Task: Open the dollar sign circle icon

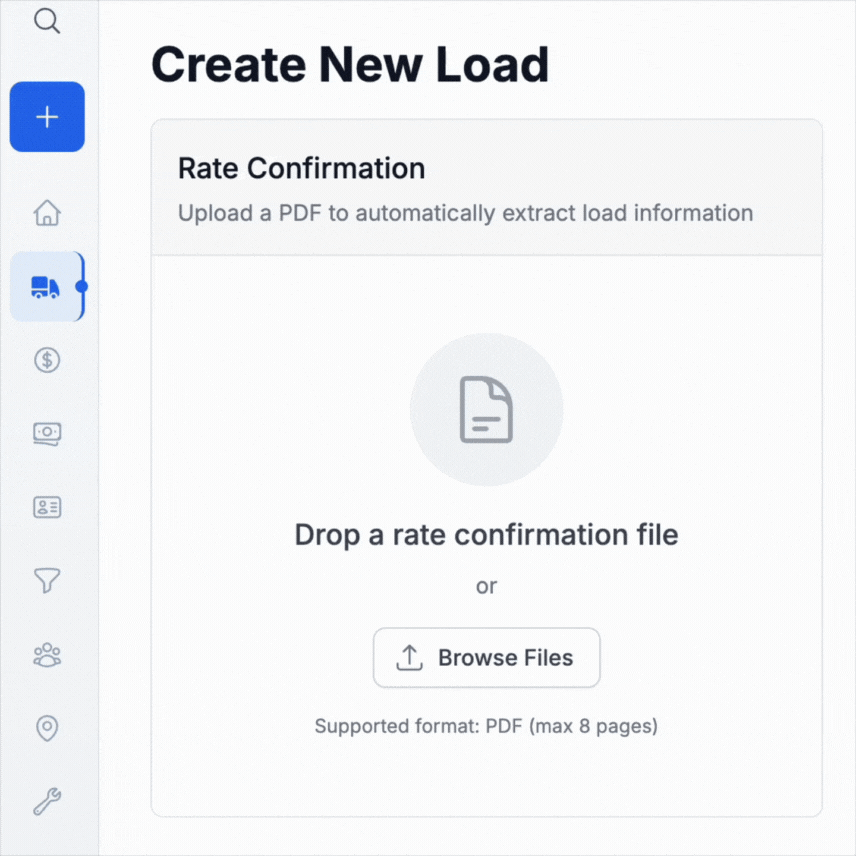Action: click(47, 360)
